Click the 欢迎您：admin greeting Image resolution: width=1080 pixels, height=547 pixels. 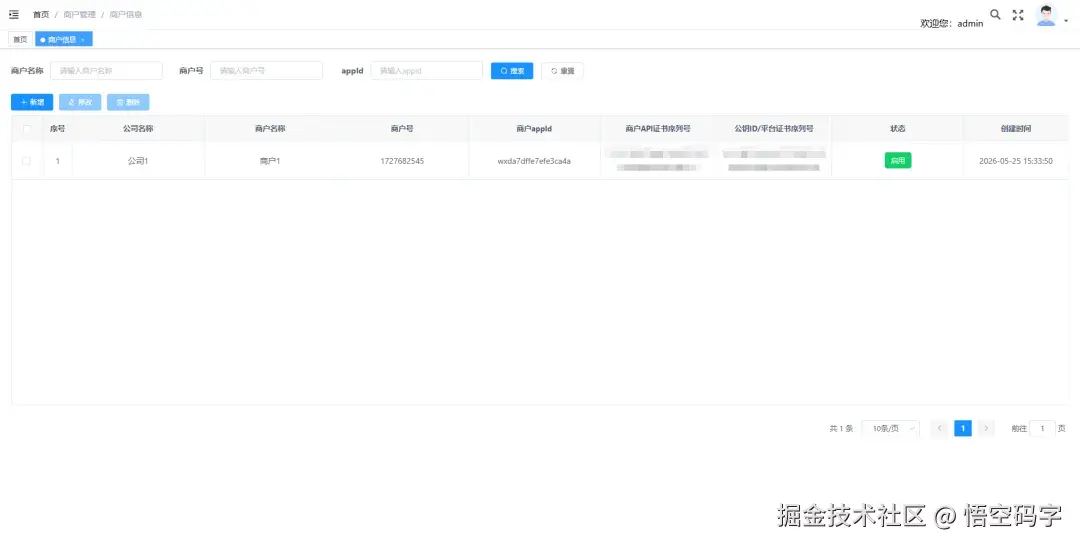click(x=952, y=23)
